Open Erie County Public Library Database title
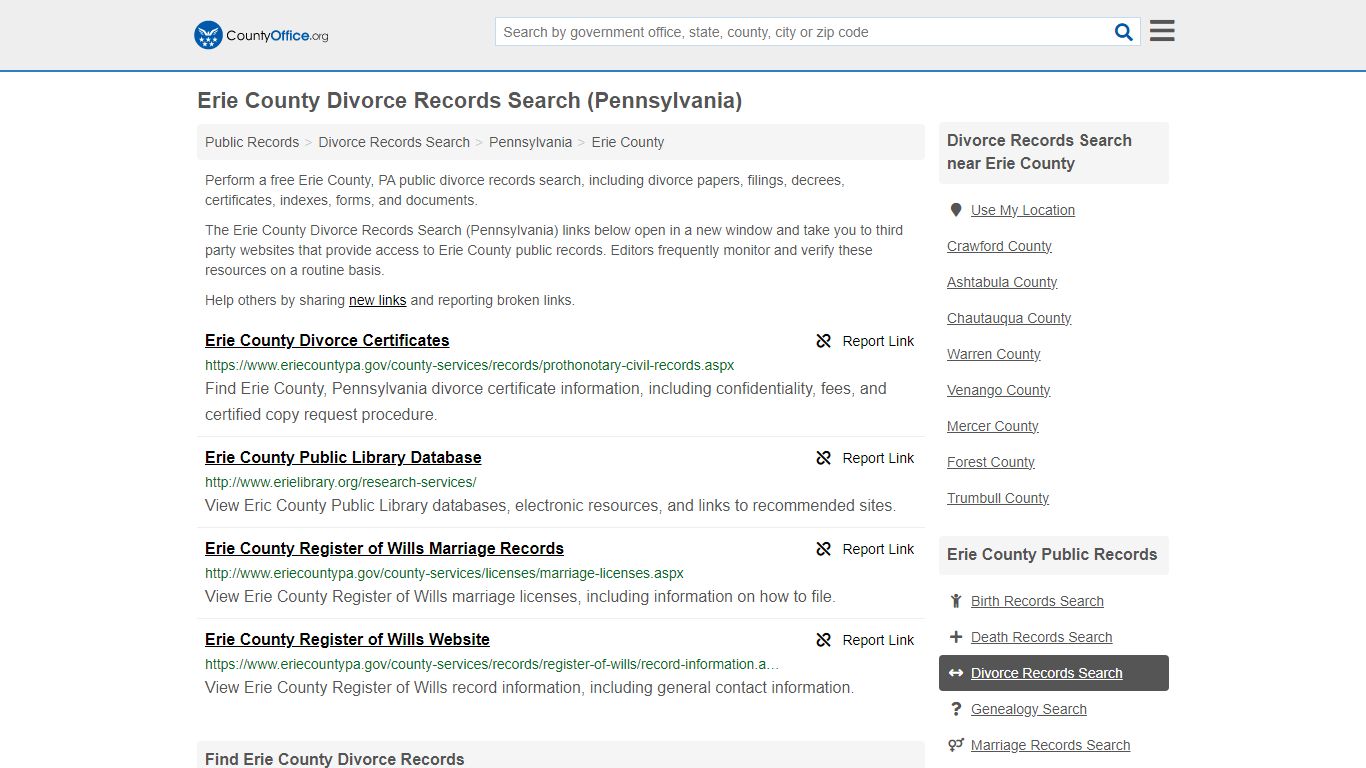The width and height of the screenshot is (1366, 768). click(x=343, y=457)
